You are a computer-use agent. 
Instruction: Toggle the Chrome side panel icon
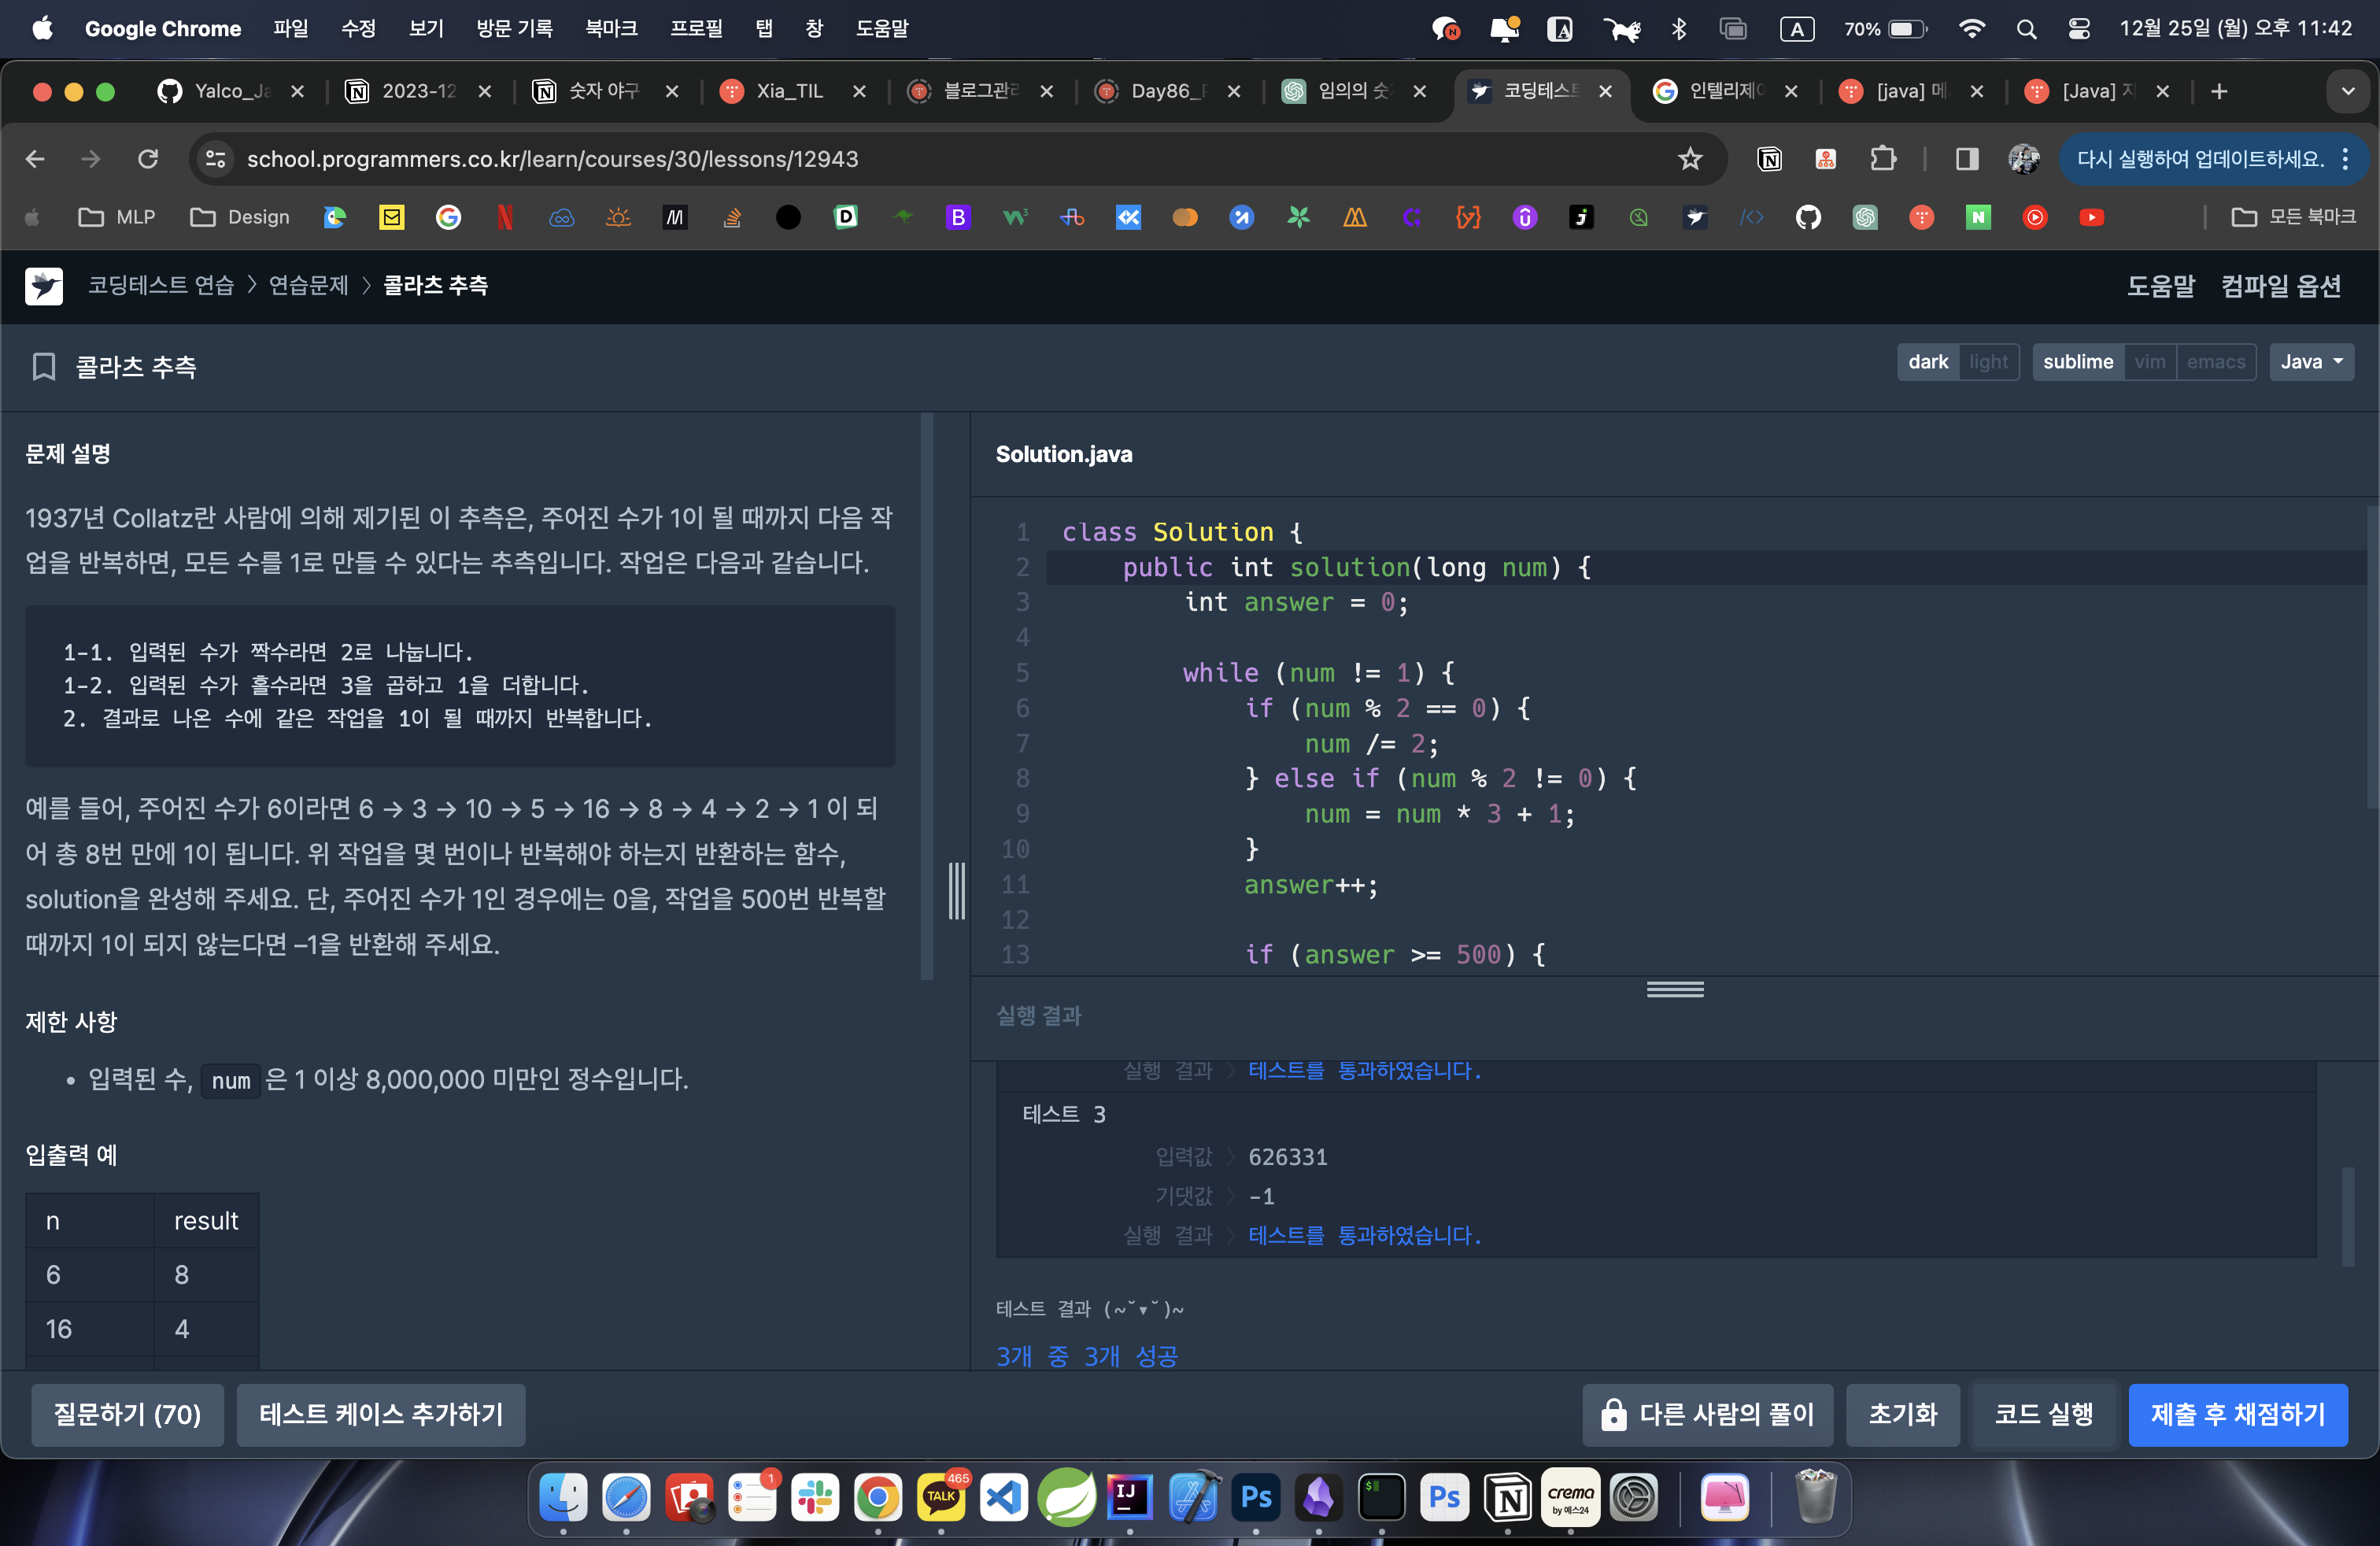pos(1966,159)
